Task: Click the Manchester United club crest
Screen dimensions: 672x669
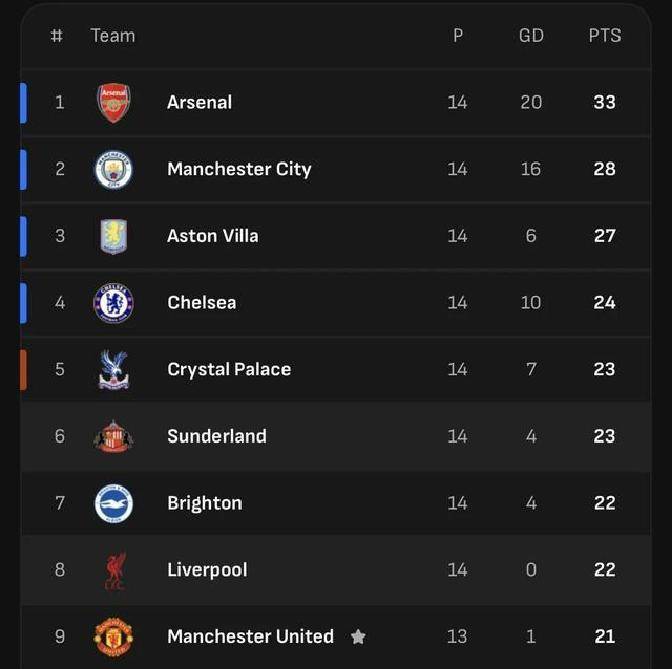Action: 113,637
